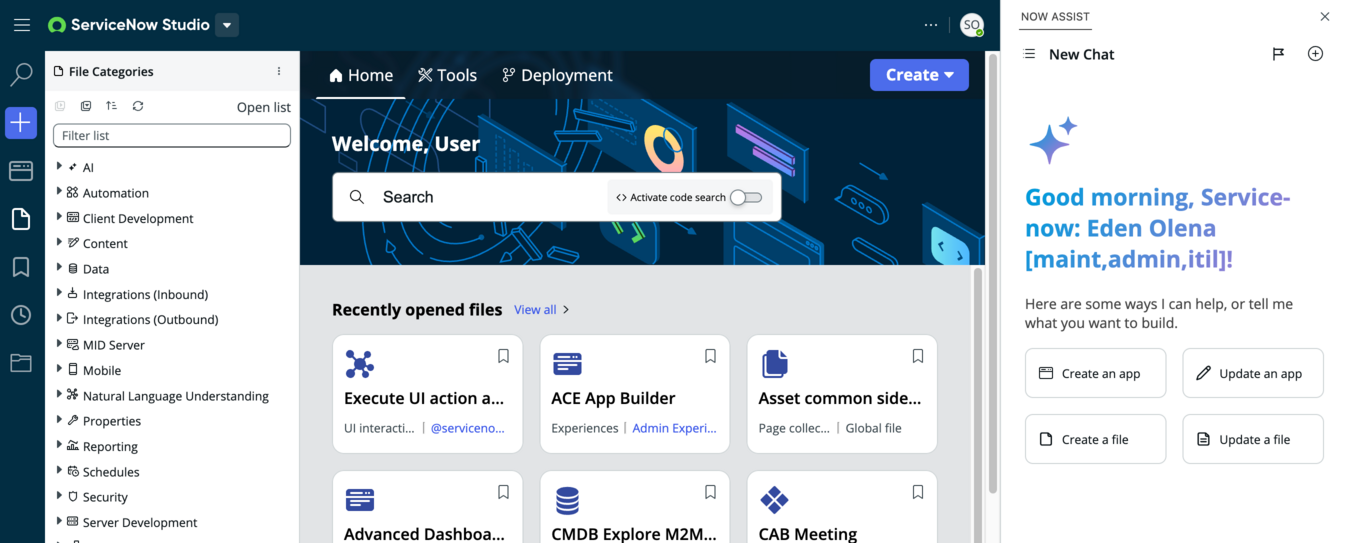Select the files icon in left sidebar
Screen dimensions: 1347x543
point(21,219)
